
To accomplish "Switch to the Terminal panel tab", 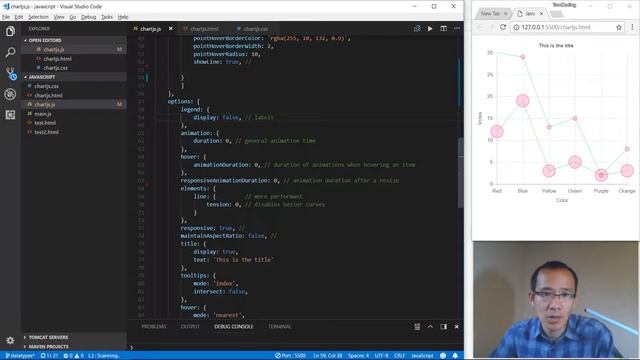I will (x=280, y=327).
